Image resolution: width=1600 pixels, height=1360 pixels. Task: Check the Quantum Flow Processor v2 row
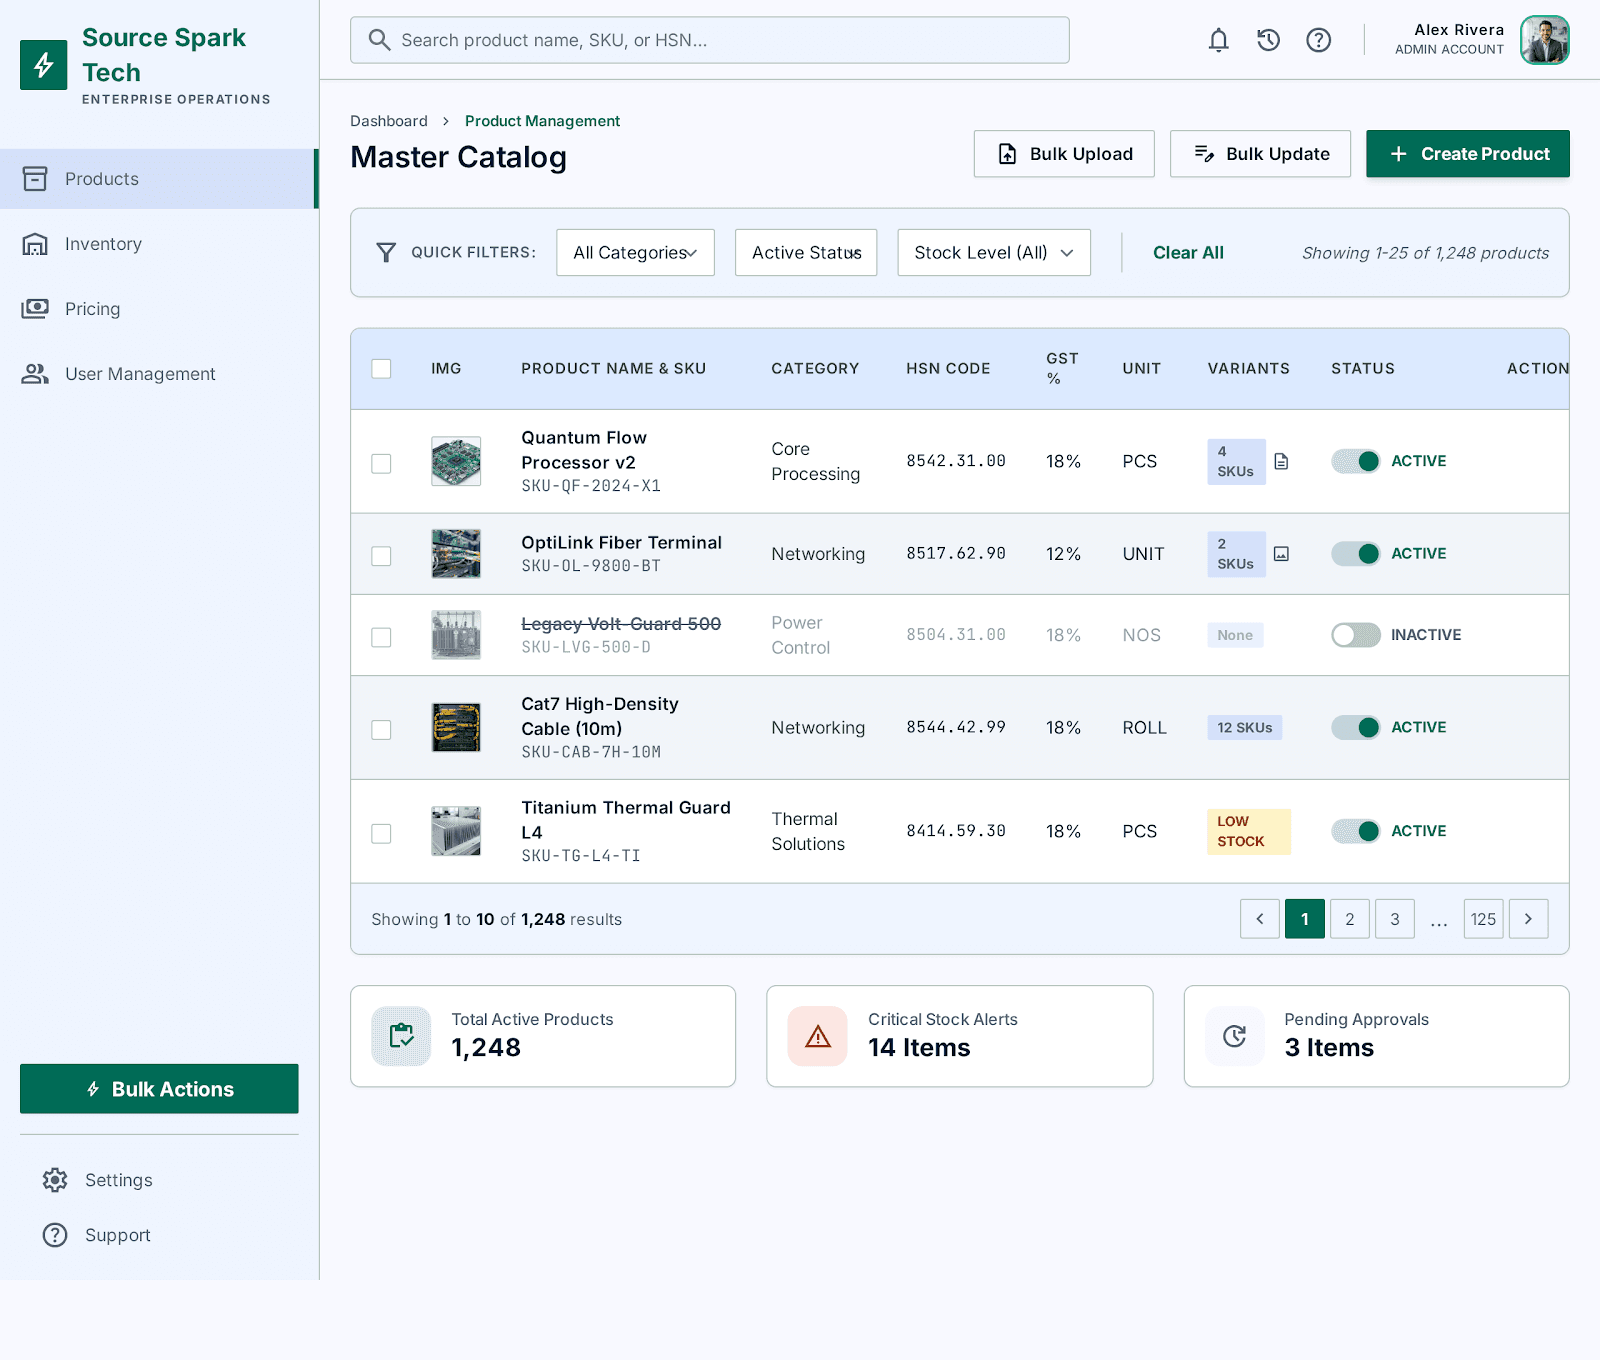(x=381, y=463)
